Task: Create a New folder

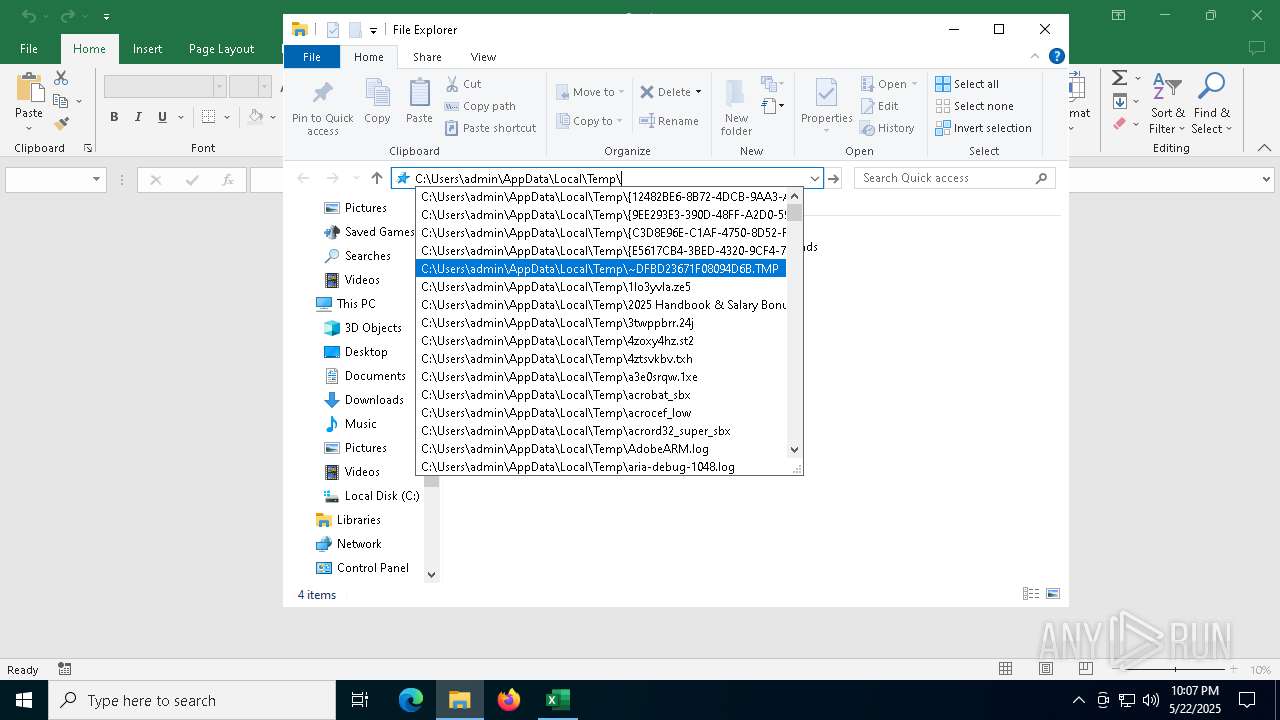Action: tap(736, 107)
